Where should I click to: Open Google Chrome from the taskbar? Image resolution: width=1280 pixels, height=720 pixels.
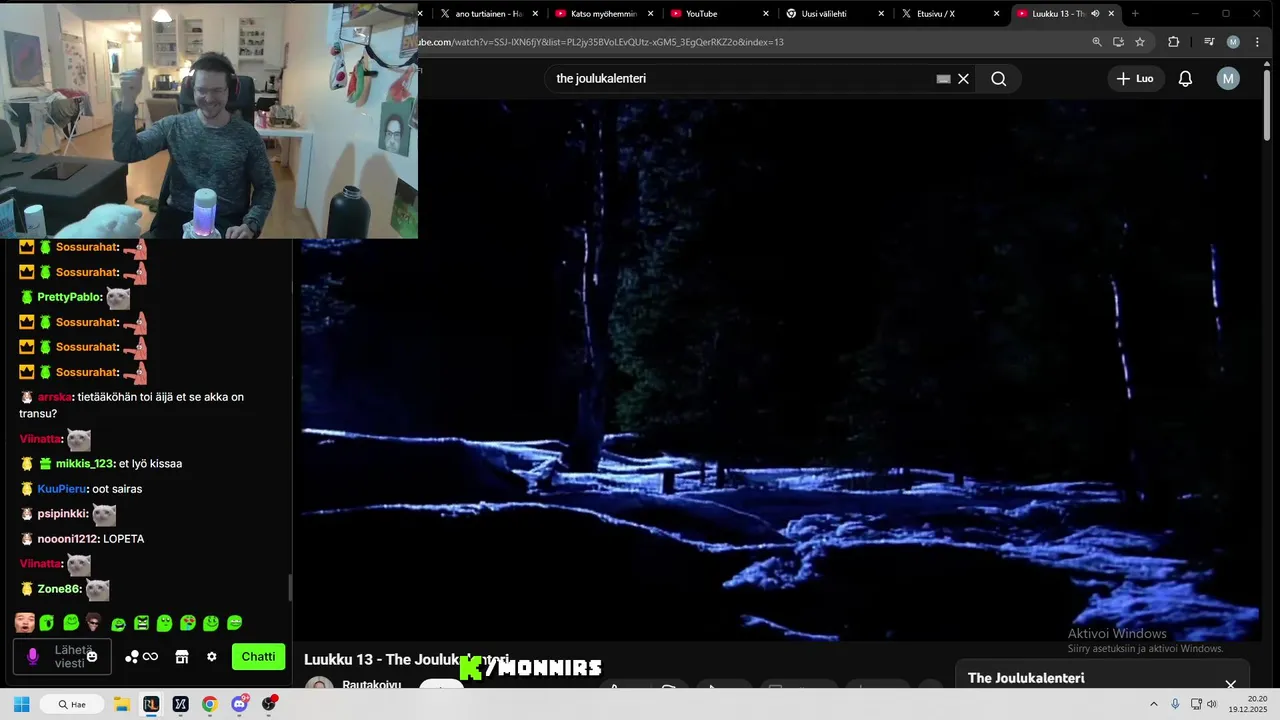coord(209,704)
